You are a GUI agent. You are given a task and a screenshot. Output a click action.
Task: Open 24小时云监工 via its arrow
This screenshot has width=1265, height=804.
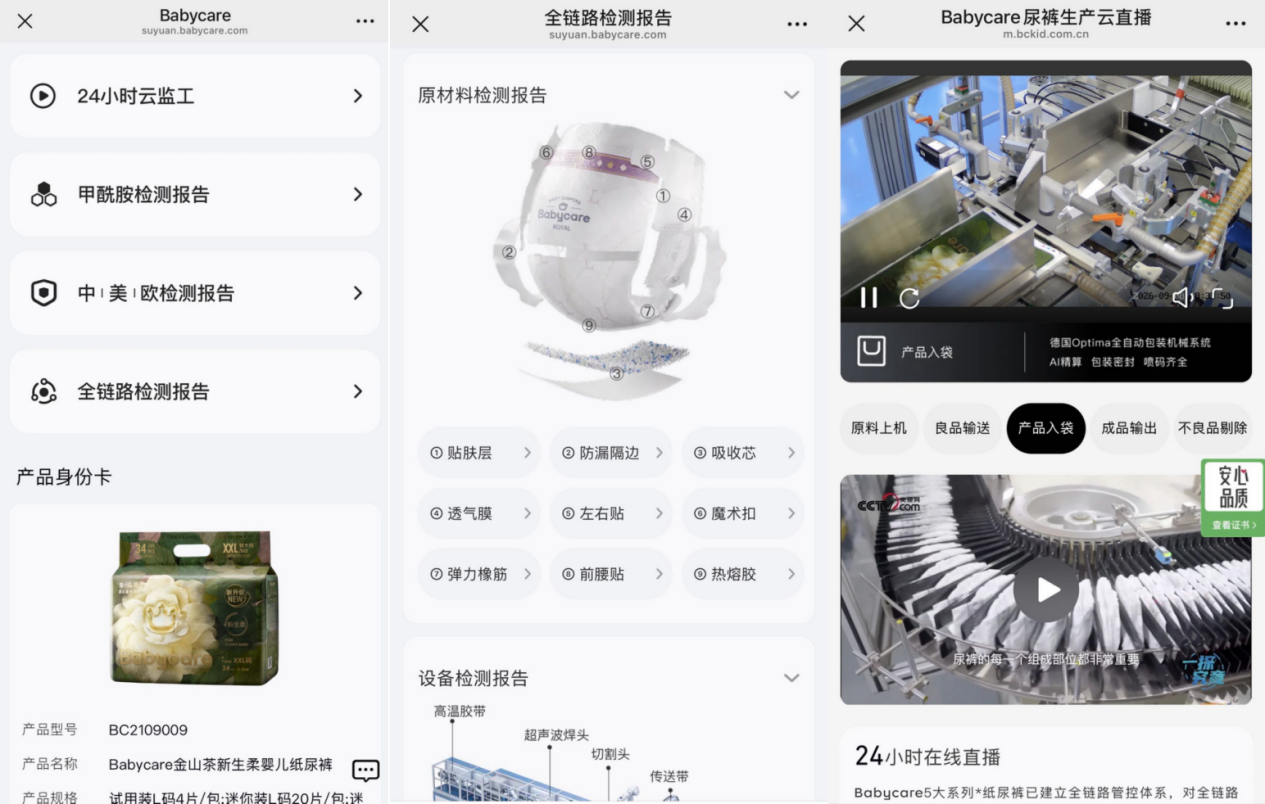point(357,96)
